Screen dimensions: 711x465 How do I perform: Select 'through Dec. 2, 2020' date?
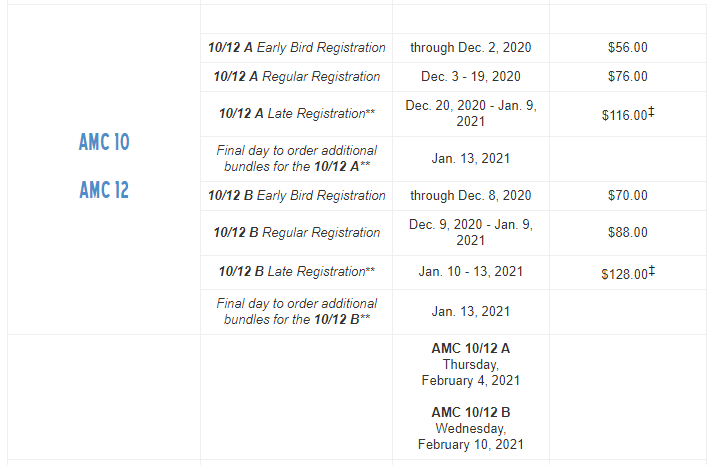[x=471, y=48]
